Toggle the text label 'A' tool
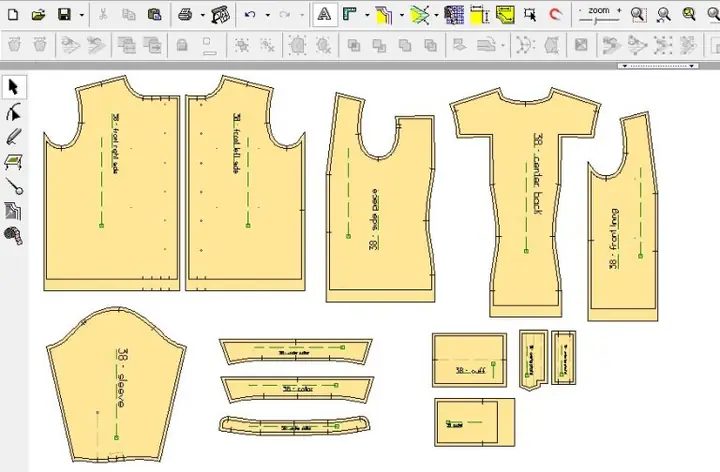Image resolution: width=720 pixels, height=472 pixels. point(325,15)
